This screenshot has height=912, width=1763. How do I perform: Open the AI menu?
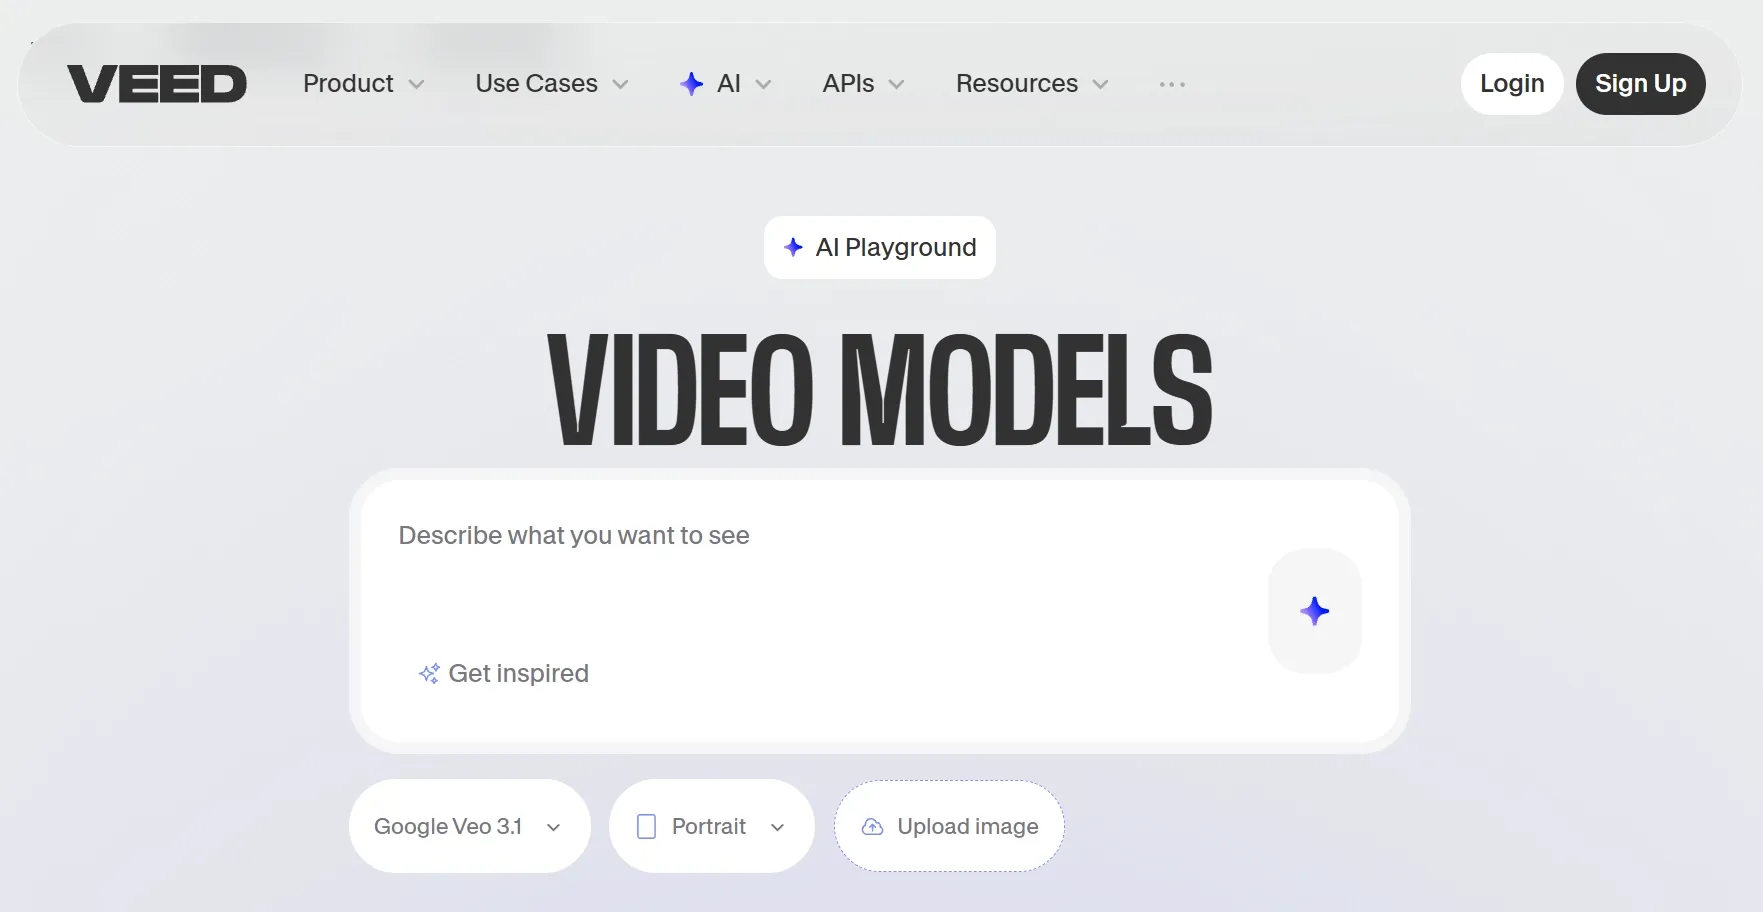726,84
